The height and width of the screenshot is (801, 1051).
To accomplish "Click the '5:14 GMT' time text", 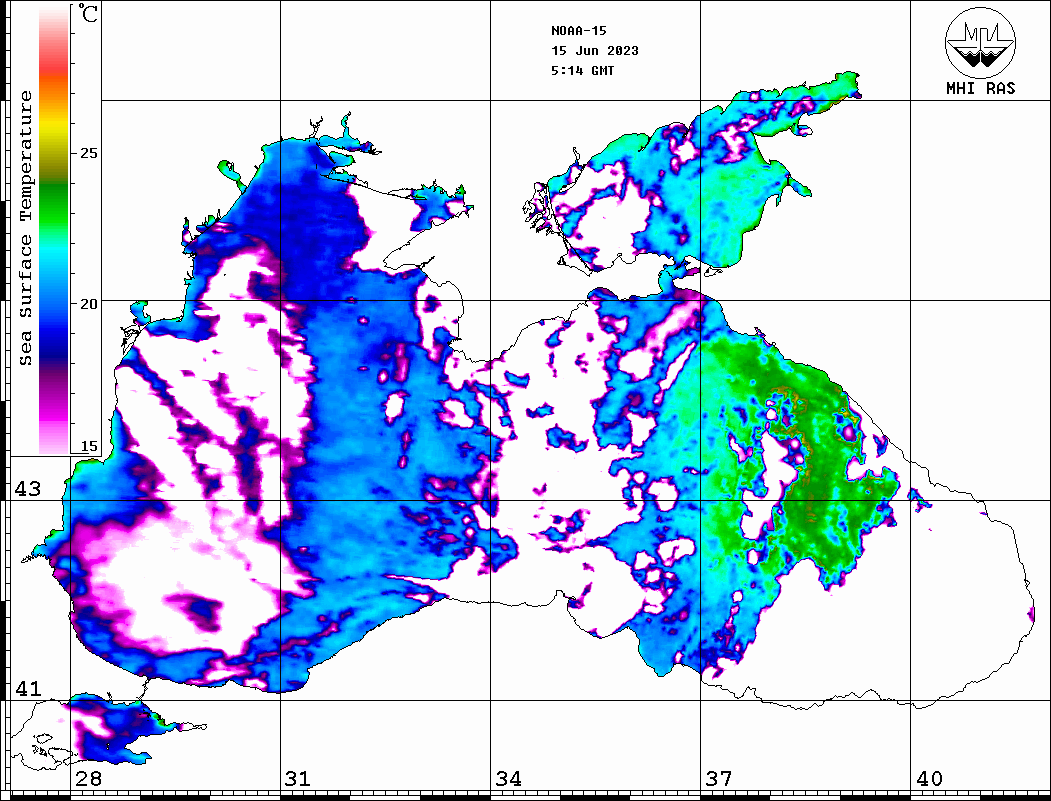I will pos(582,71).
